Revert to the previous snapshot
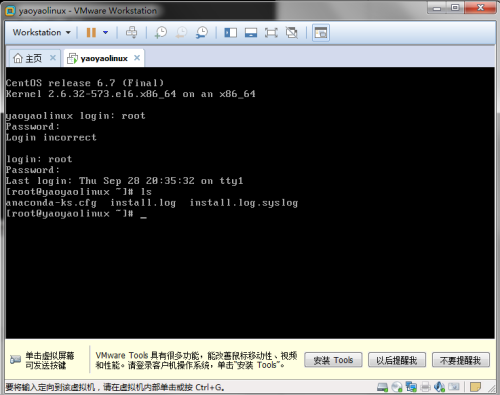The image size is (500, 395). 181,32
